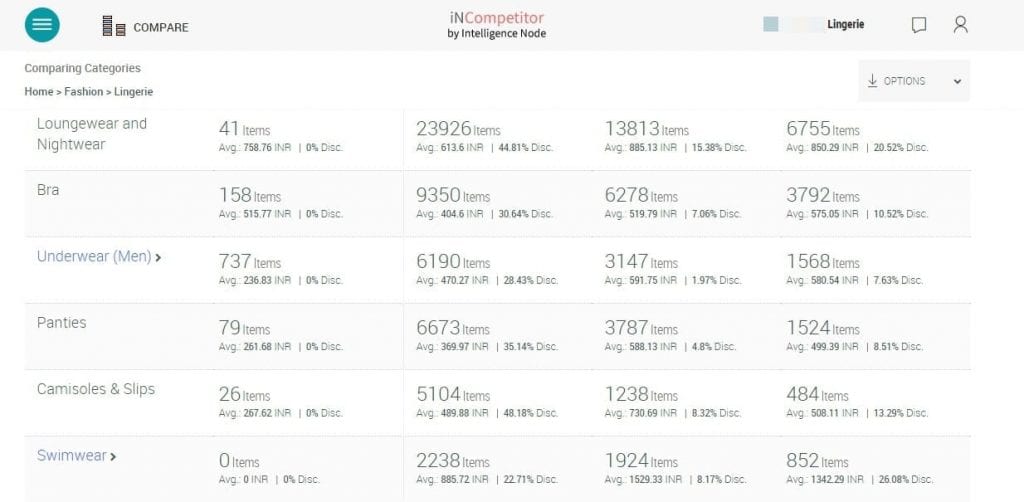Select the Camisoles & Slips row label
The image size is (1024, 502).
[x=96, y=389]
